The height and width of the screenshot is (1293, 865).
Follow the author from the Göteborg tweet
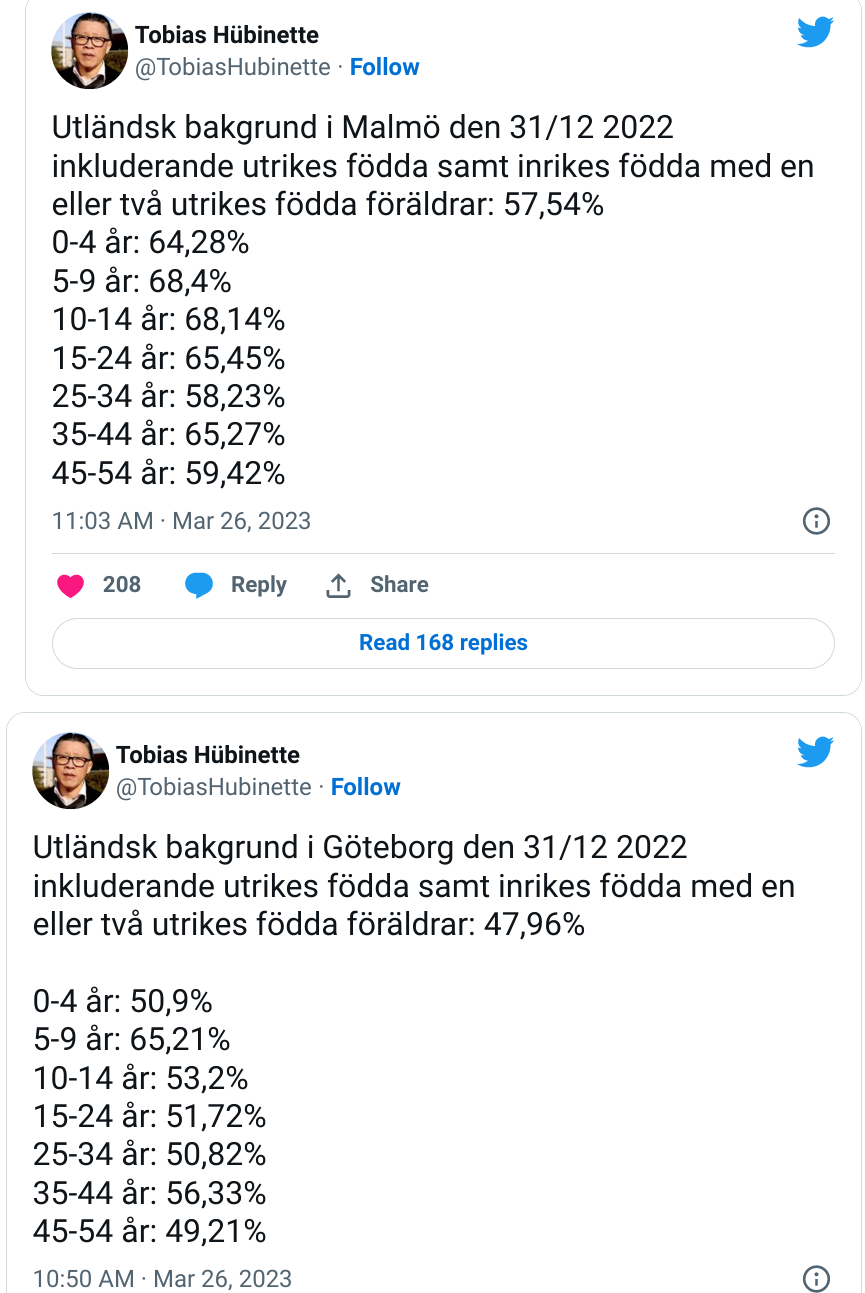click(365, 787)
